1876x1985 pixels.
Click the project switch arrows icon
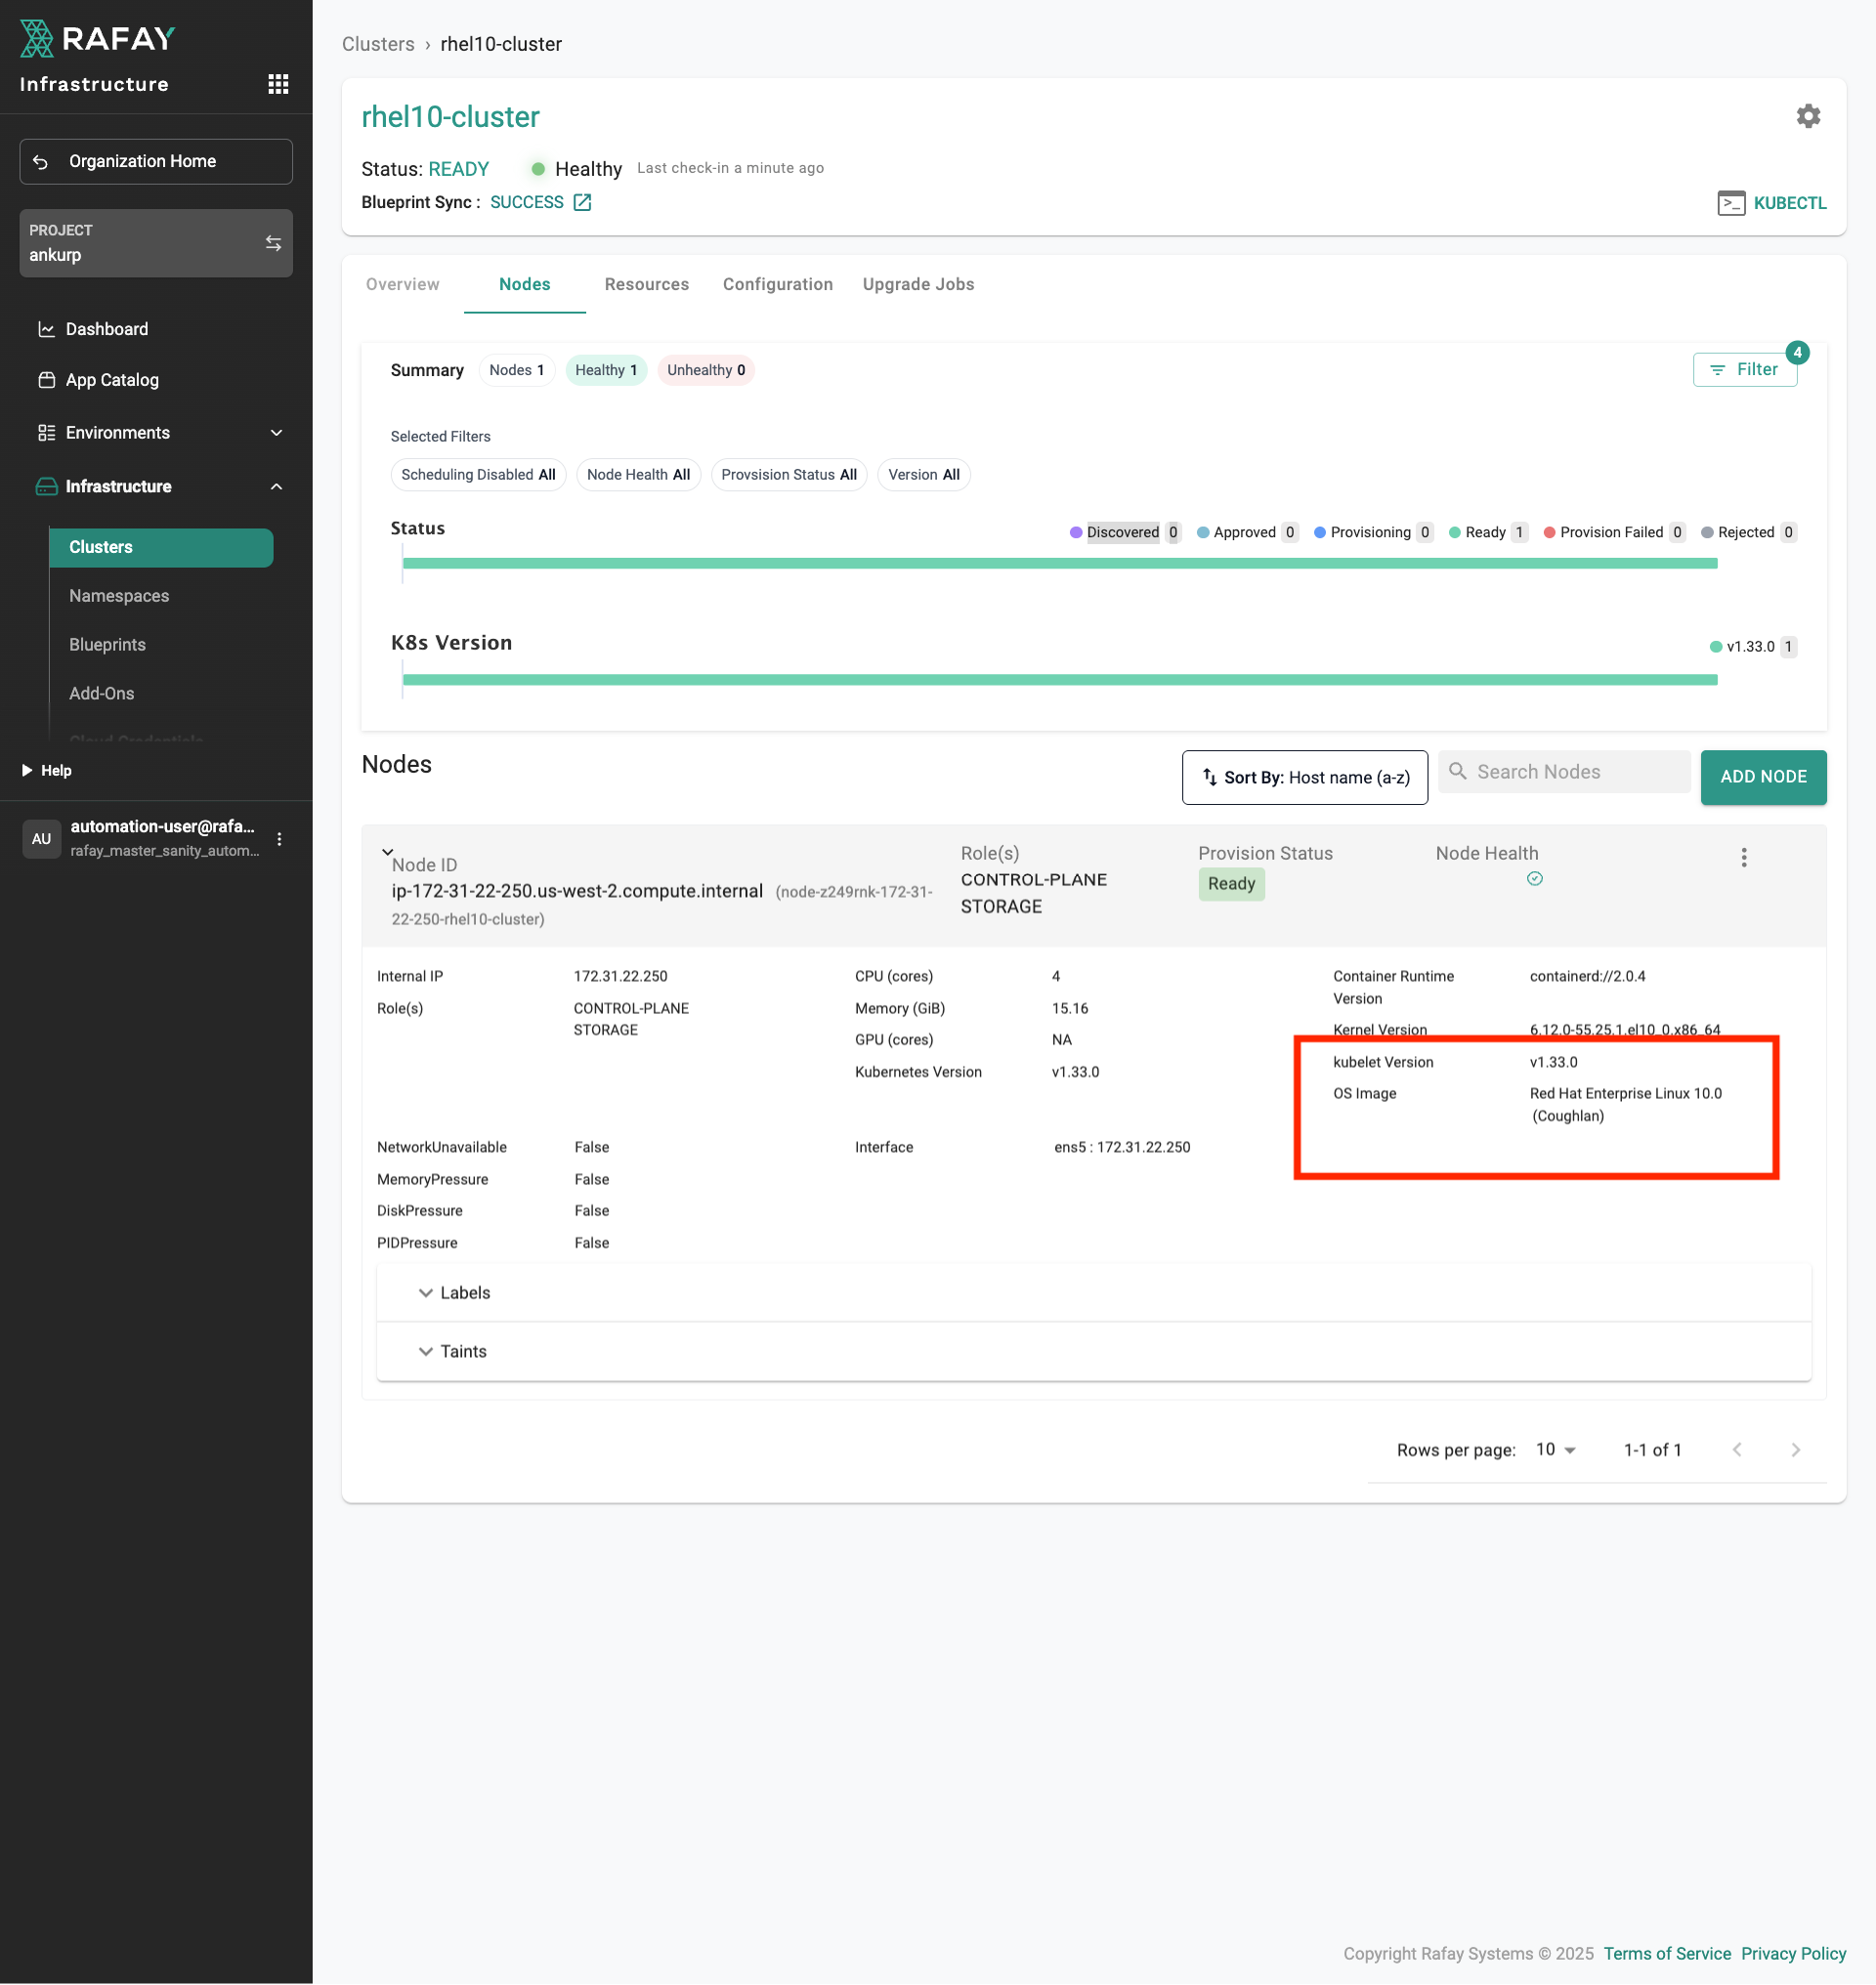click(x=273, y=243)
